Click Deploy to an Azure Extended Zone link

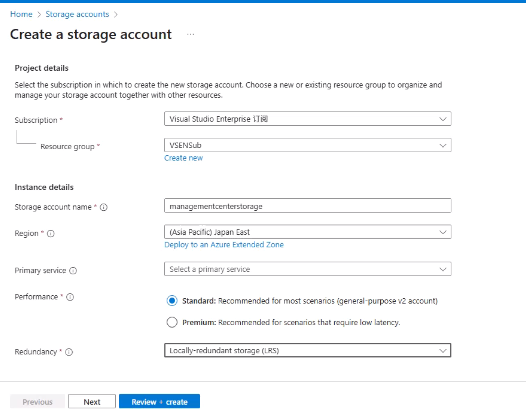pos(224,245)
